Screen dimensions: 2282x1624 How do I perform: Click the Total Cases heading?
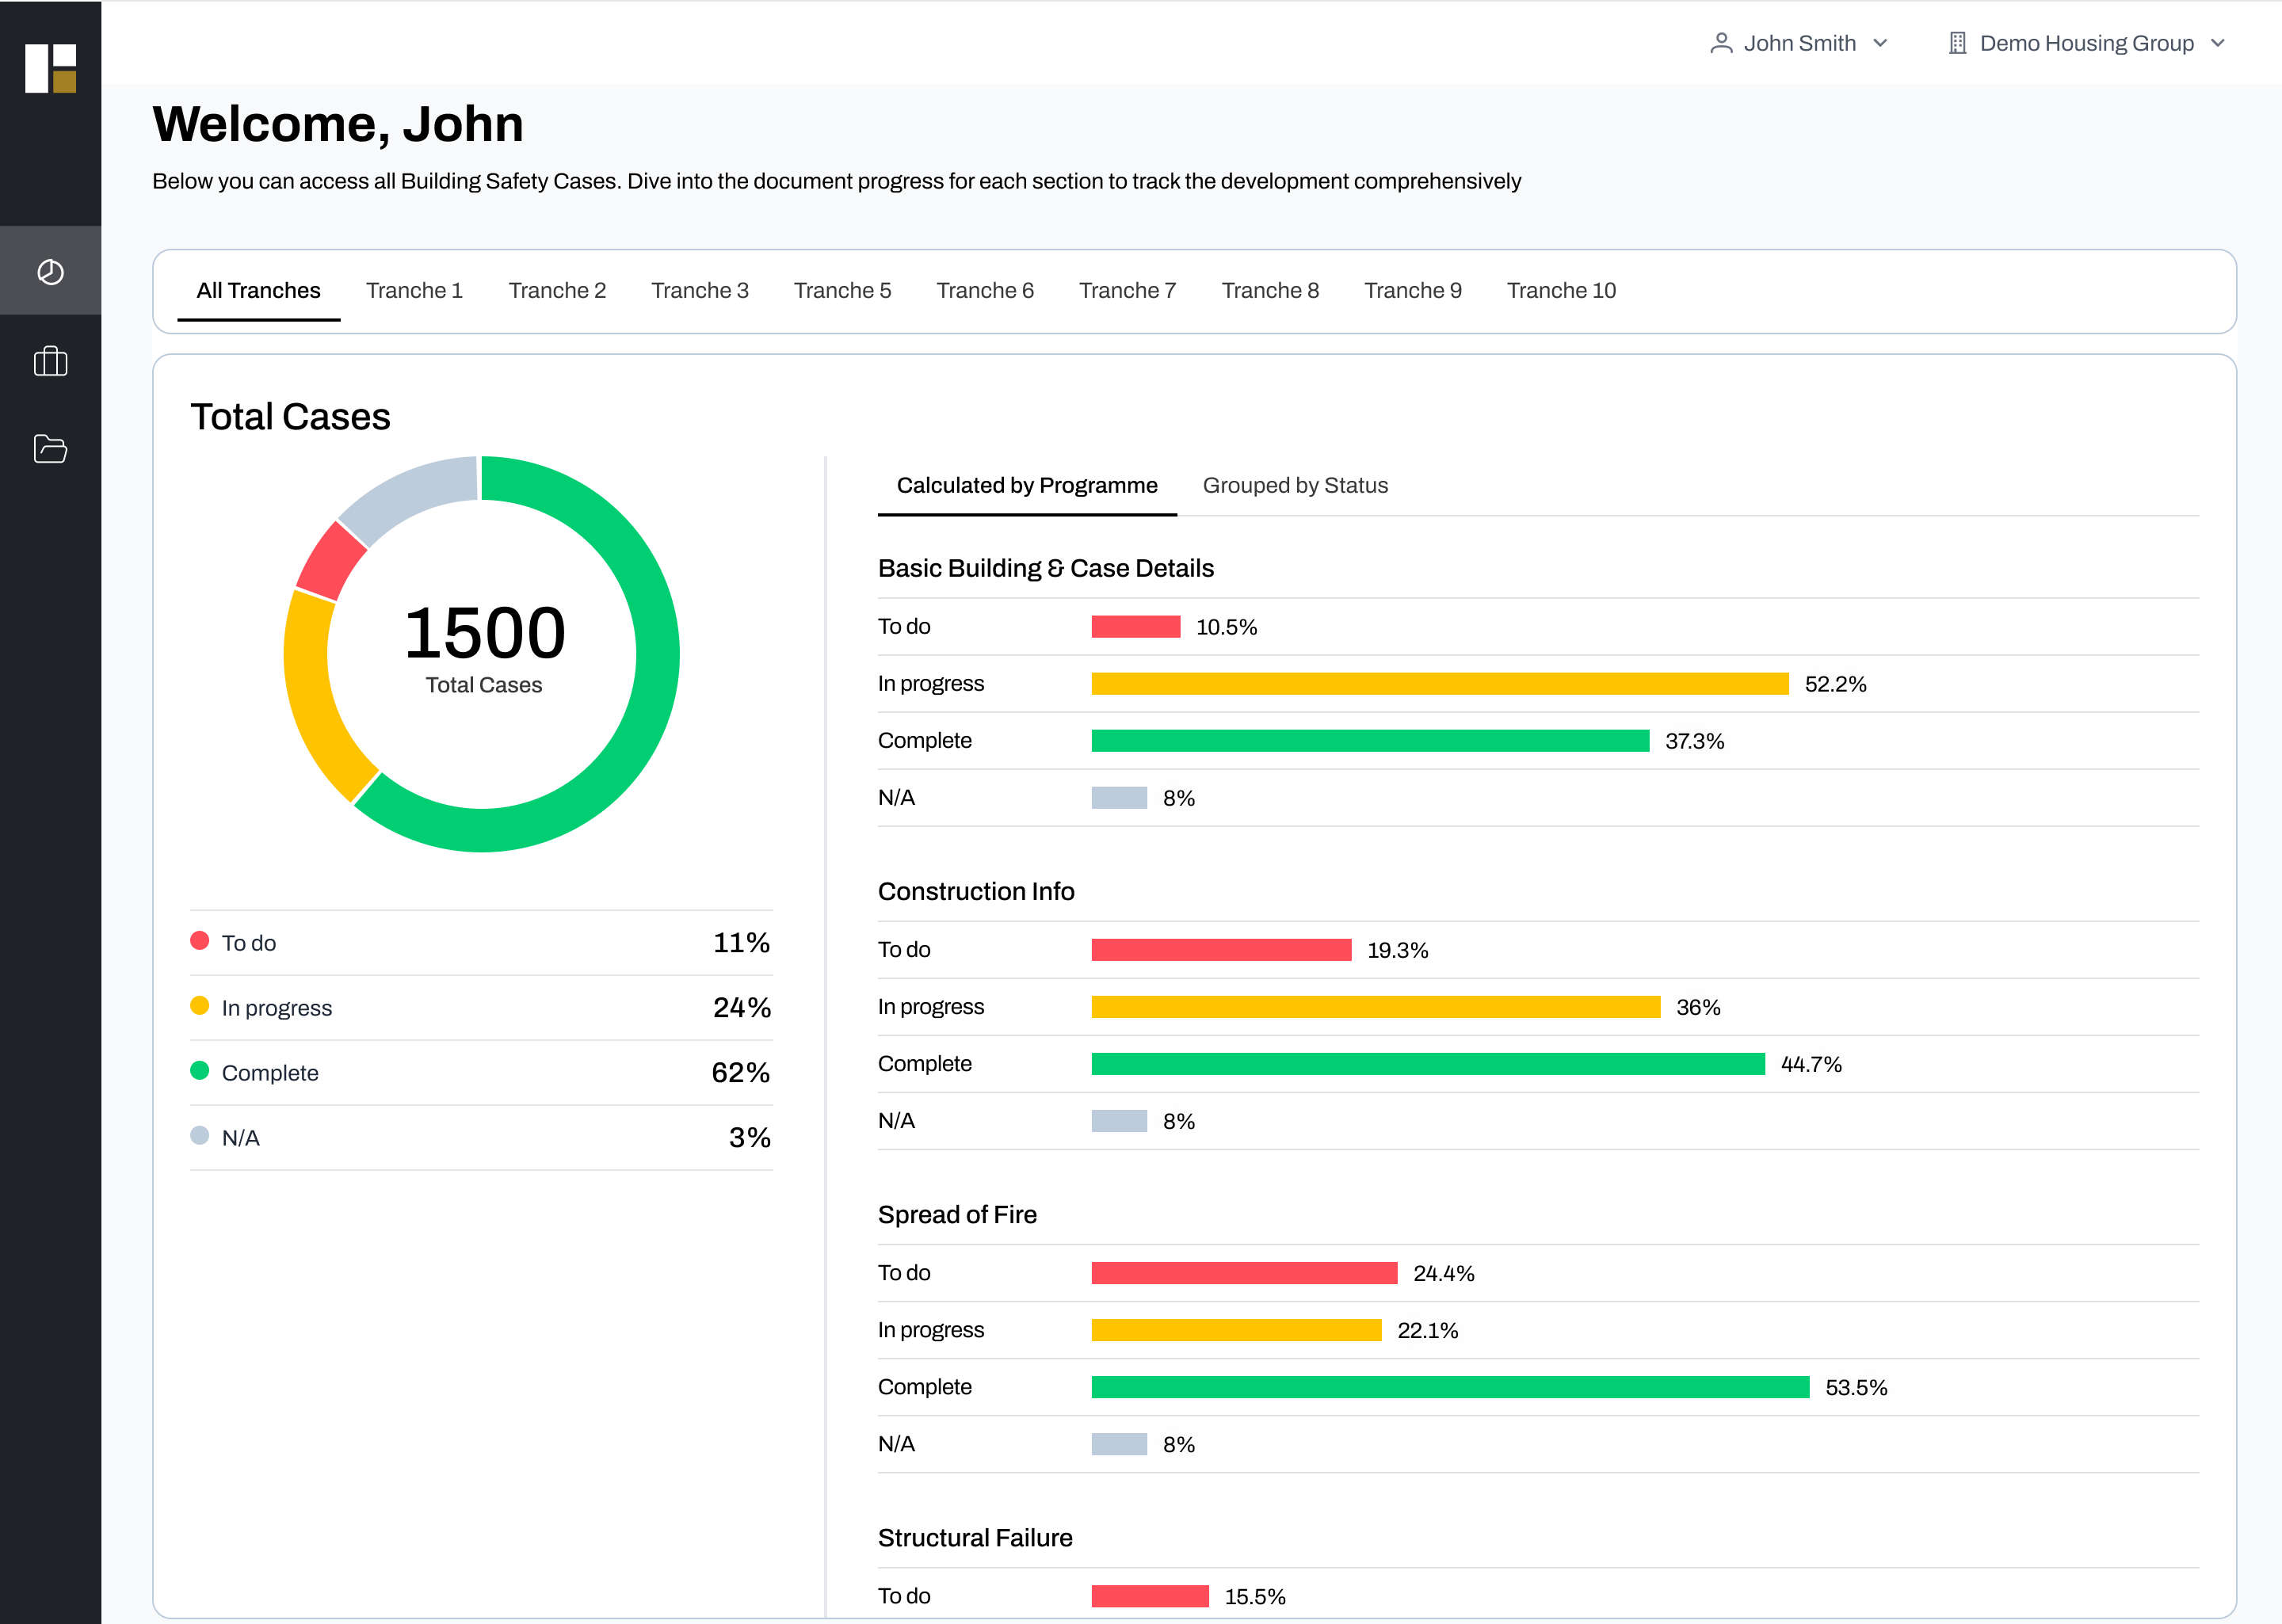click(x=290, y=417)
